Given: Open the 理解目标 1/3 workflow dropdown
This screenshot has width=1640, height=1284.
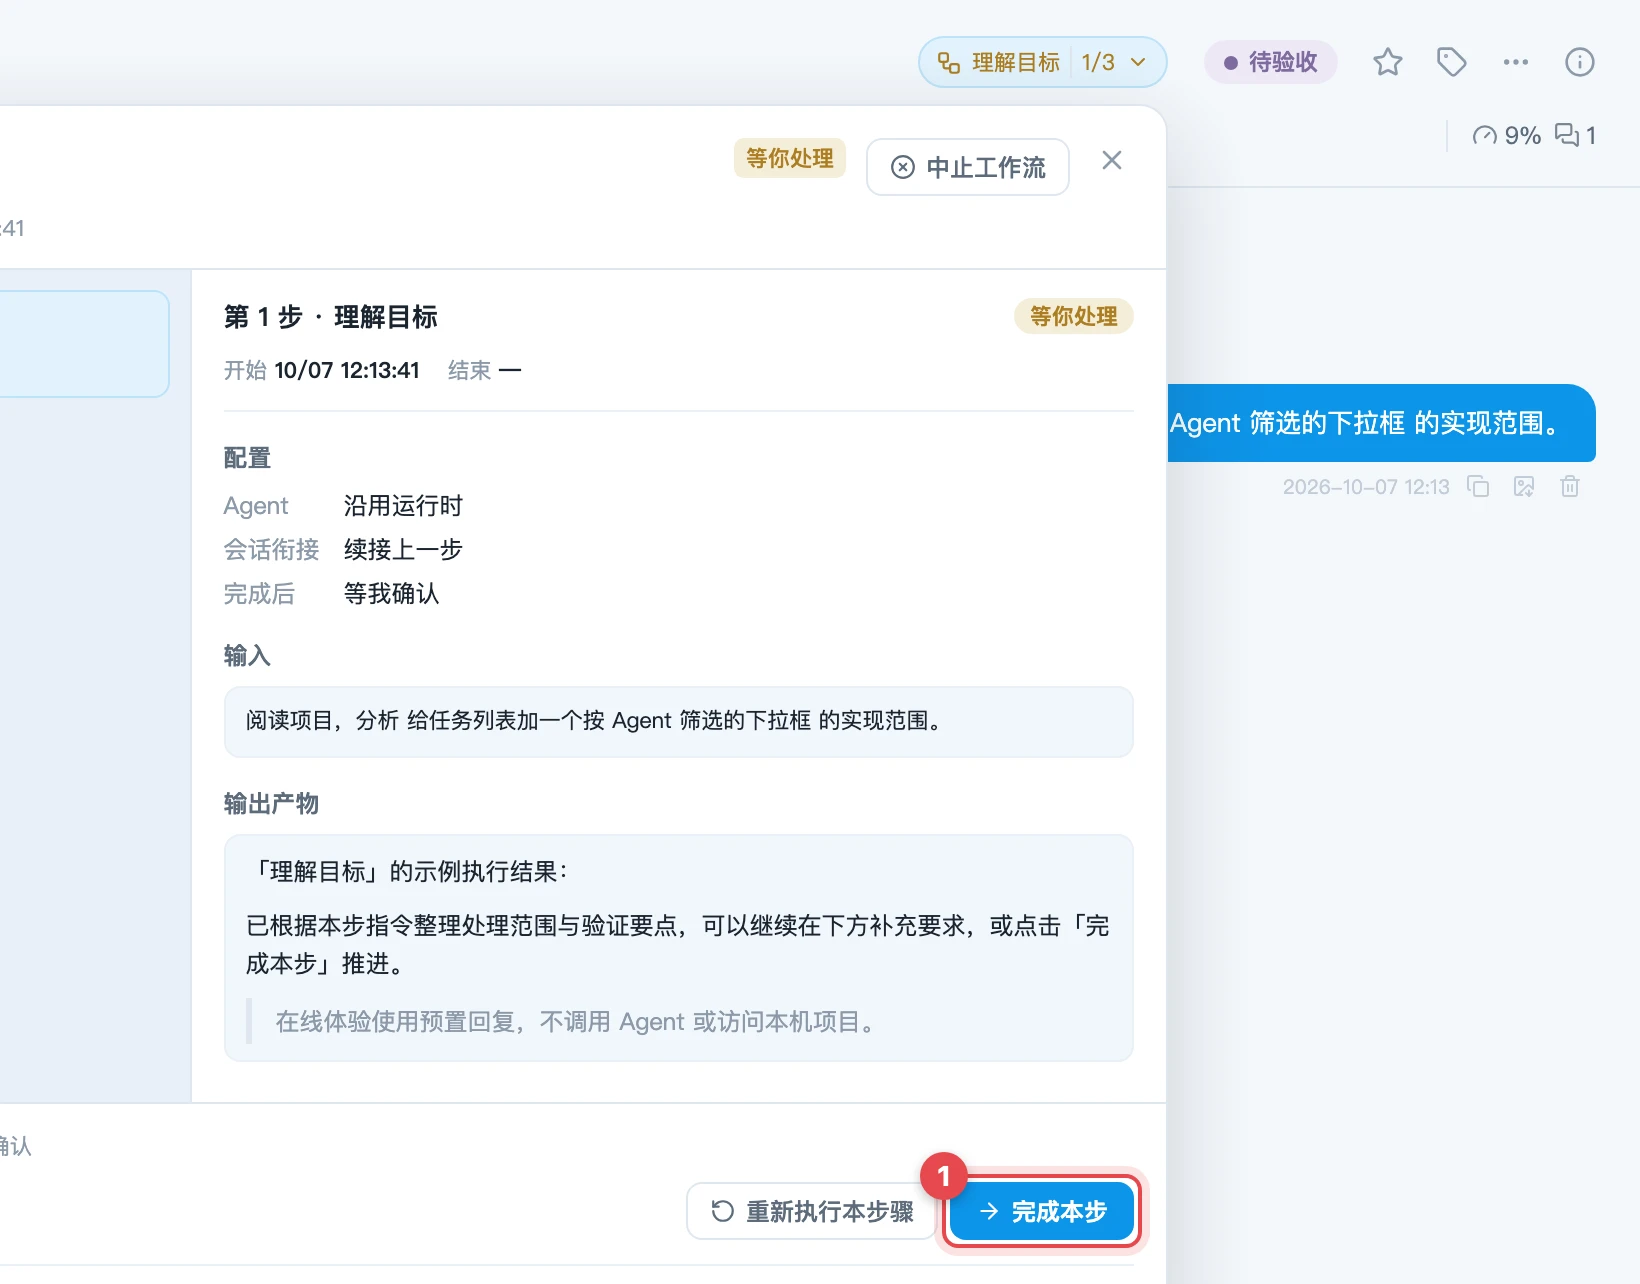Looking at the screenshot, I should [x=1042, y=62].
